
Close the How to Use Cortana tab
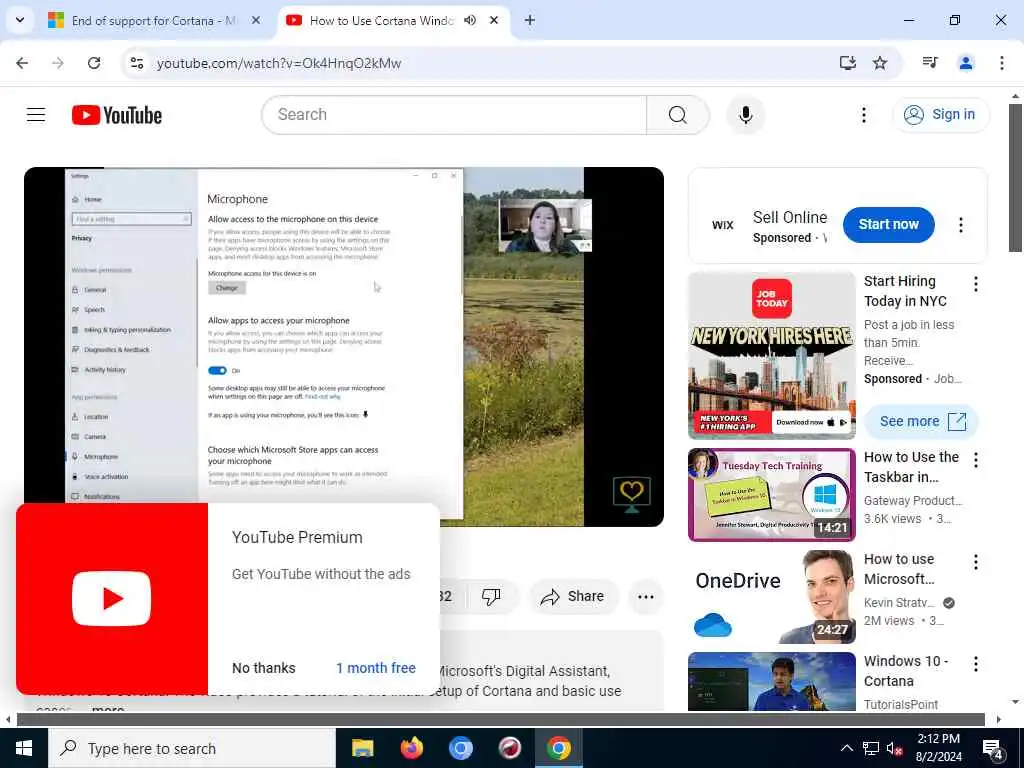[494, 20]
